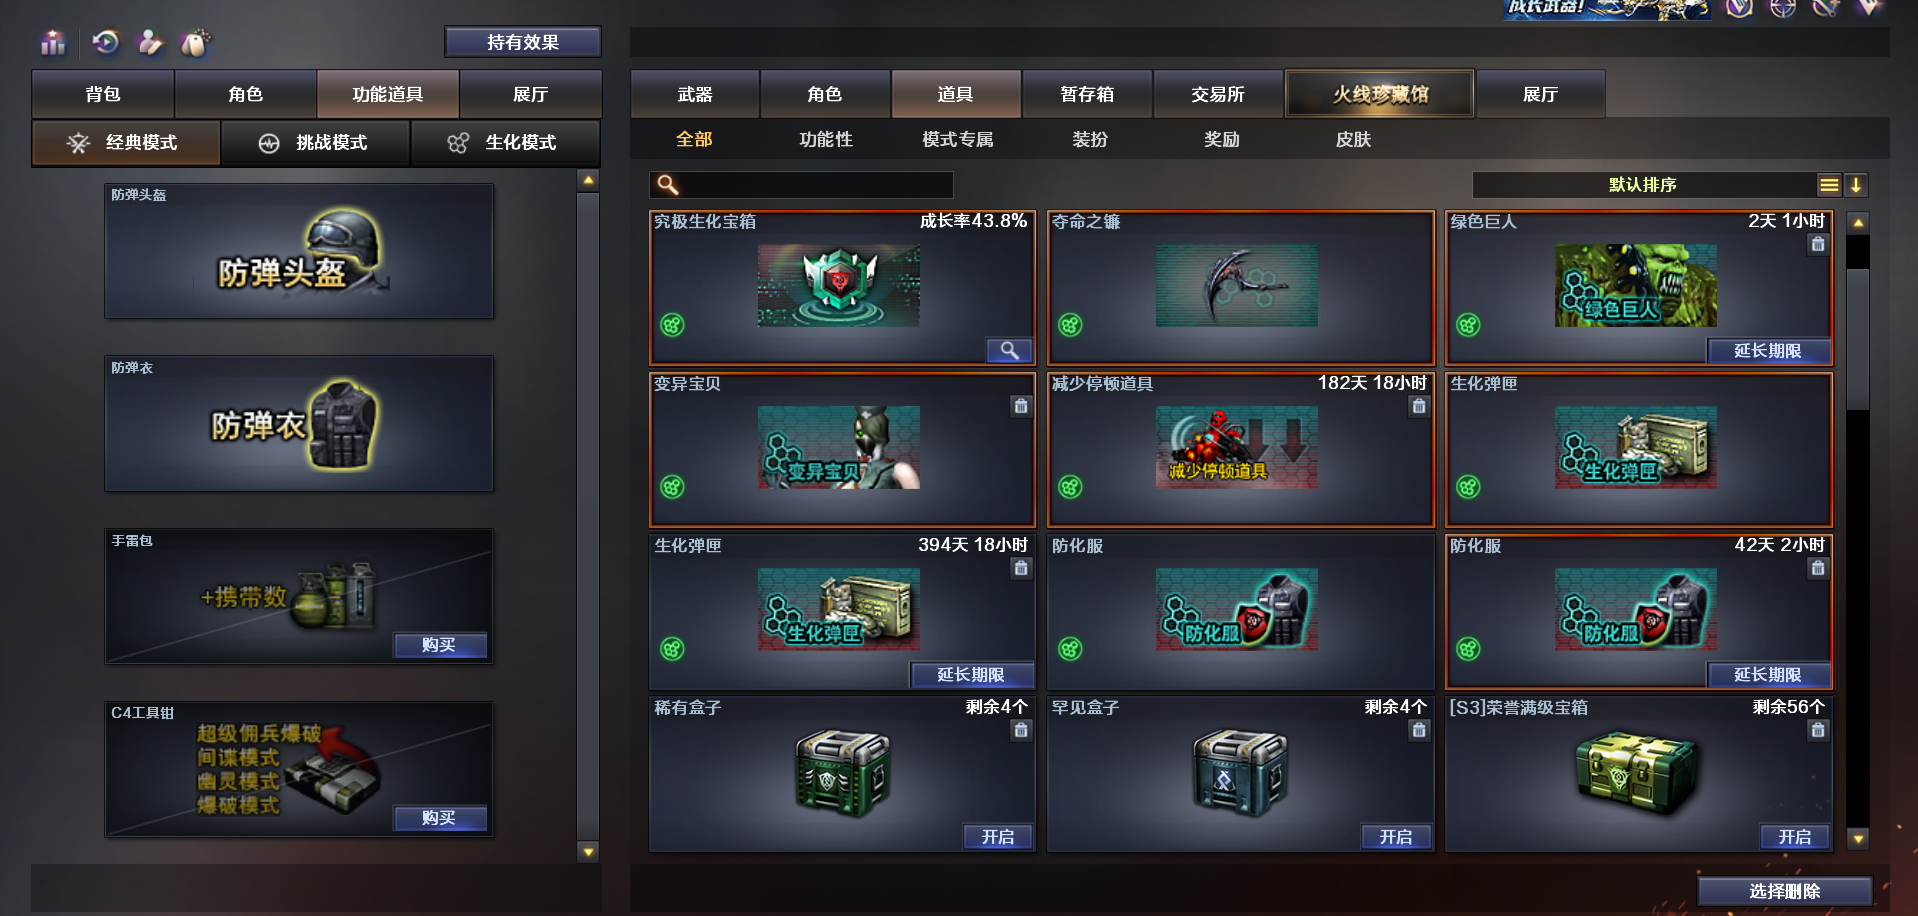Click trash icon on 稀有盒子 item
This screenshot has width=1918, height=916.
point(1021,730)
